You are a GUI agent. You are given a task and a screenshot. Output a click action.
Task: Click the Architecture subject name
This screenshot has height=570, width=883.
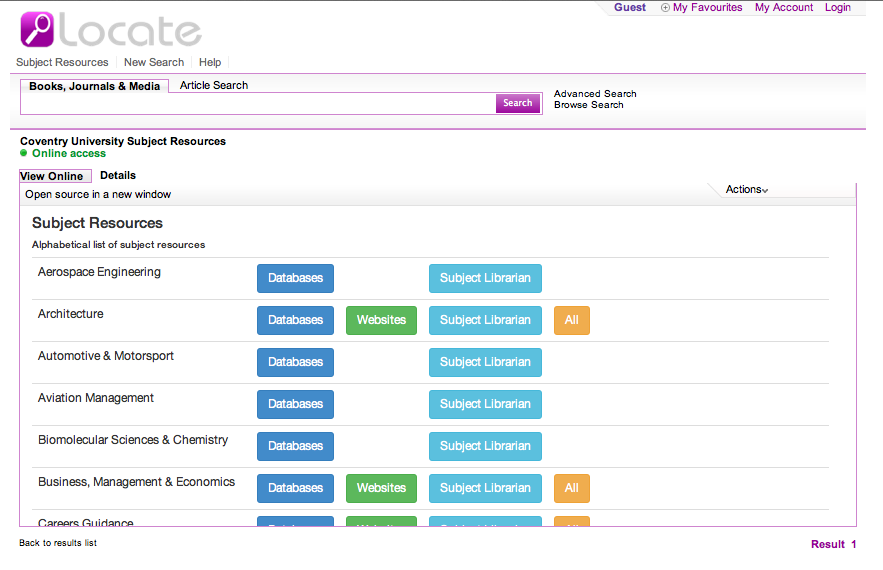coord(70,314)
